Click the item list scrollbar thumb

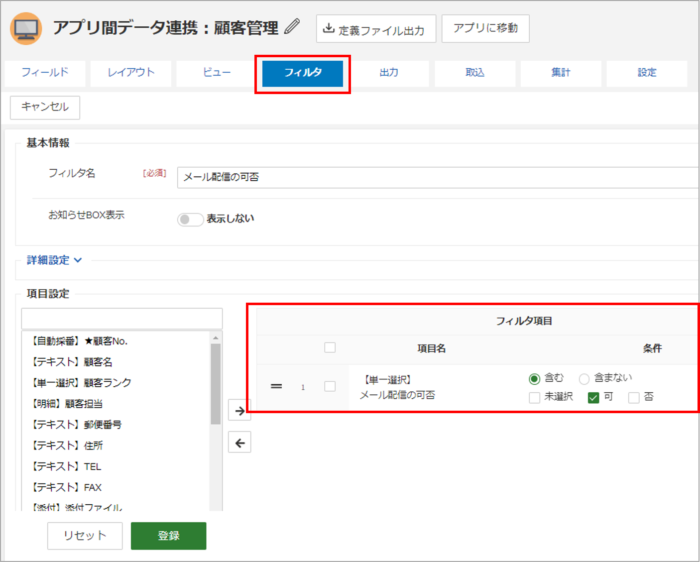point(216,384)
